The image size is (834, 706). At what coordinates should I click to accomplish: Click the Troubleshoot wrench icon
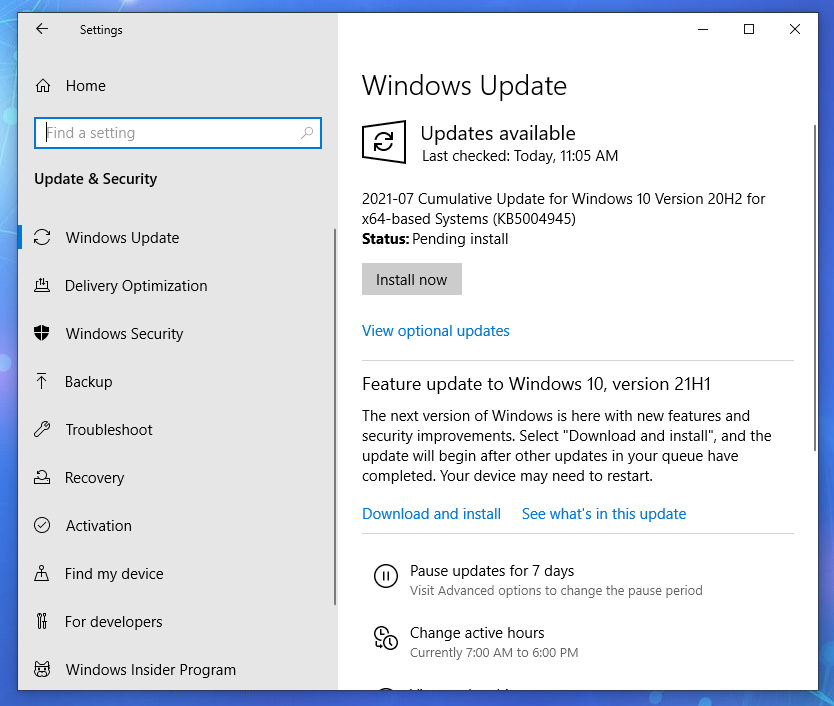click(42, 429)
